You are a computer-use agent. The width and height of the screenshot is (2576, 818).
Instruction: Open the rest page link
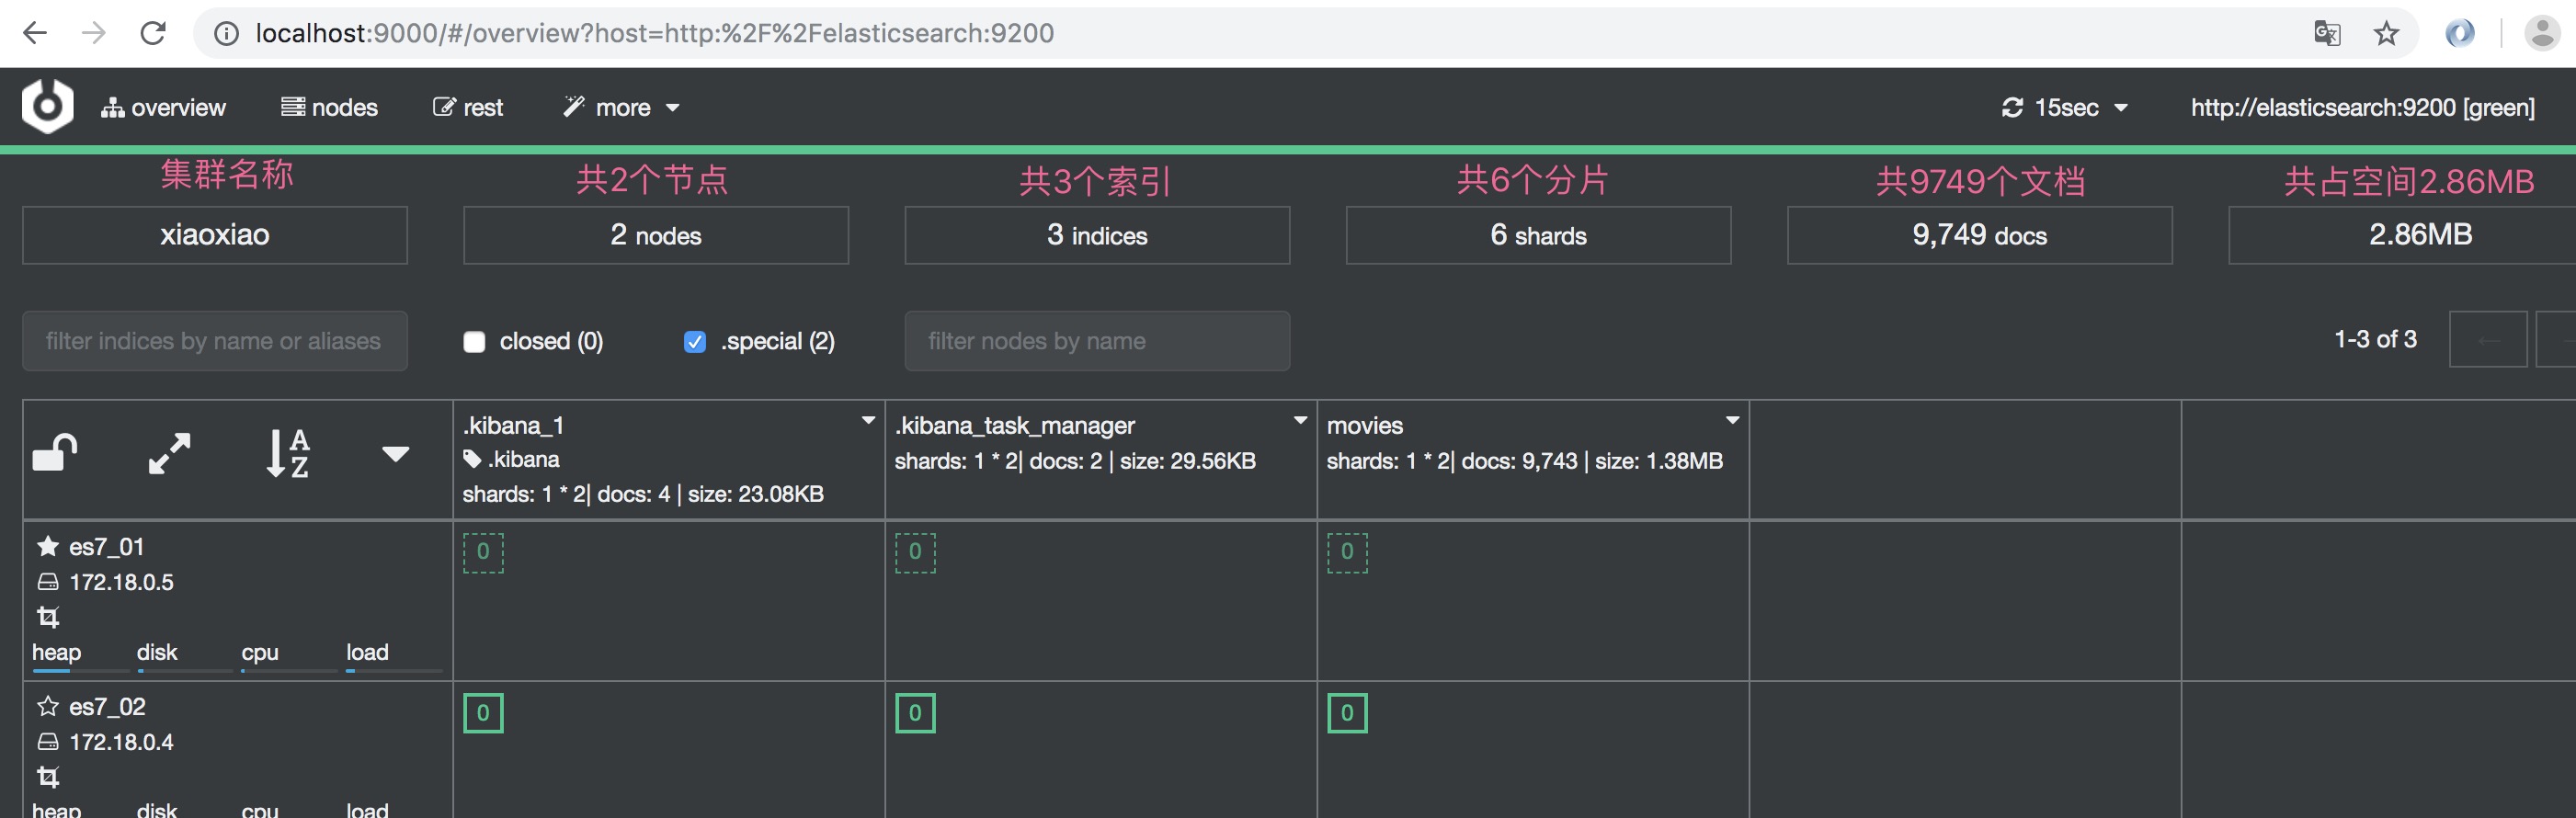click(x=468, y=107)
